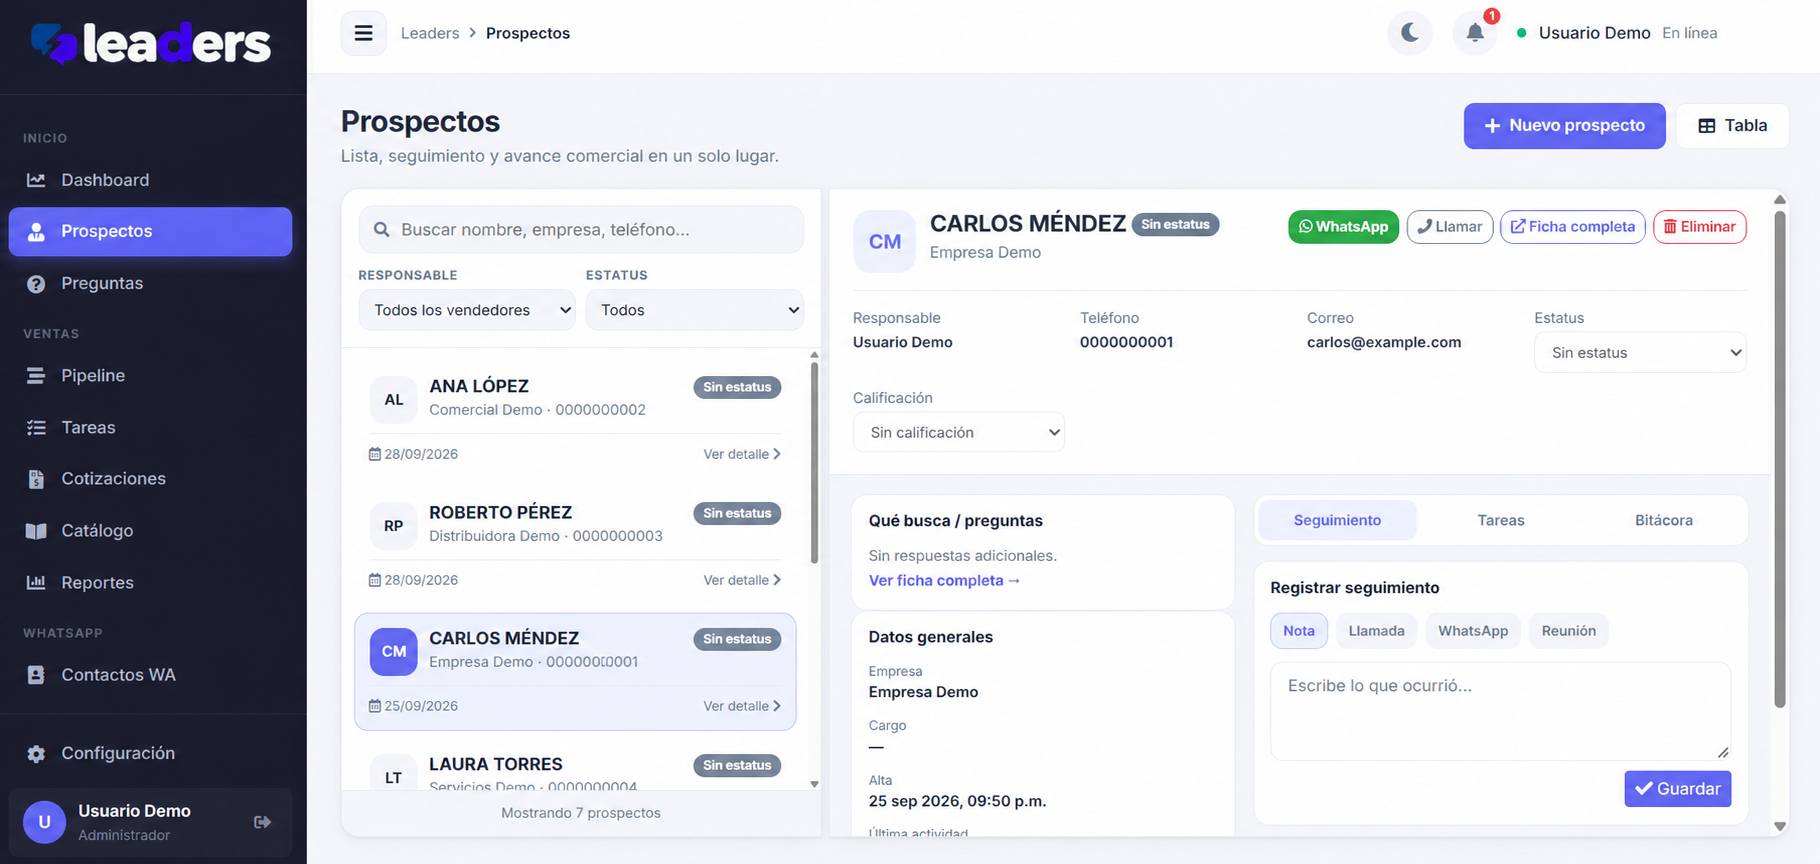Switch to the Tareas tab

pos(1501,520)
